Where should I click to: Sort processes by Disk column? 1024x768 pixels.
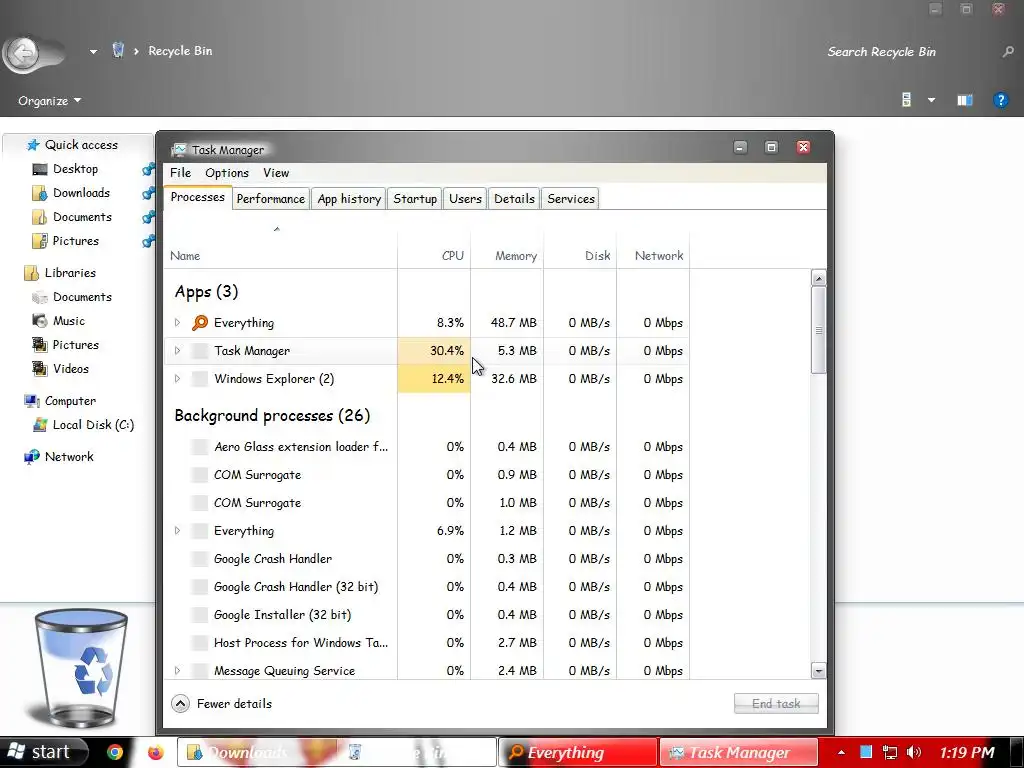click(581, 249)
